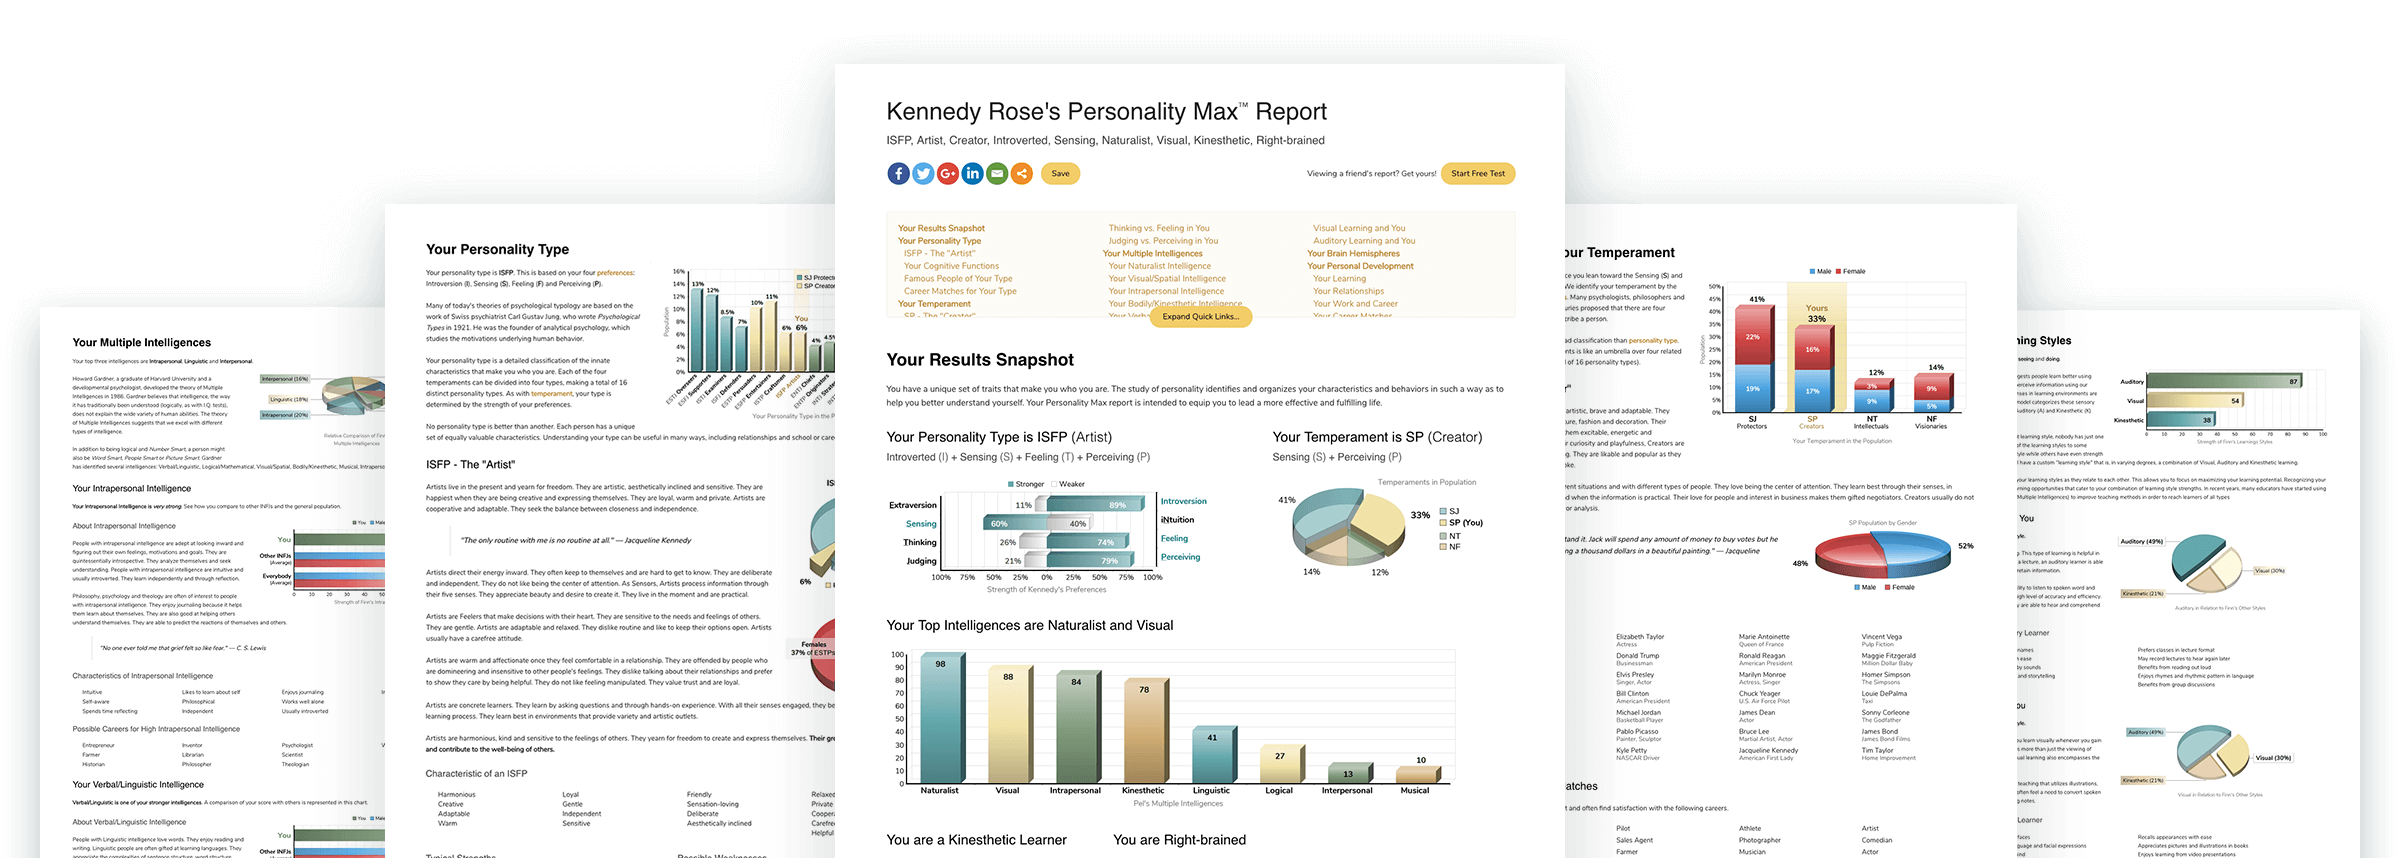Go to Your Personality Type quick link
The height and width of the screenshot is (858, 2400).
point(939,241)
